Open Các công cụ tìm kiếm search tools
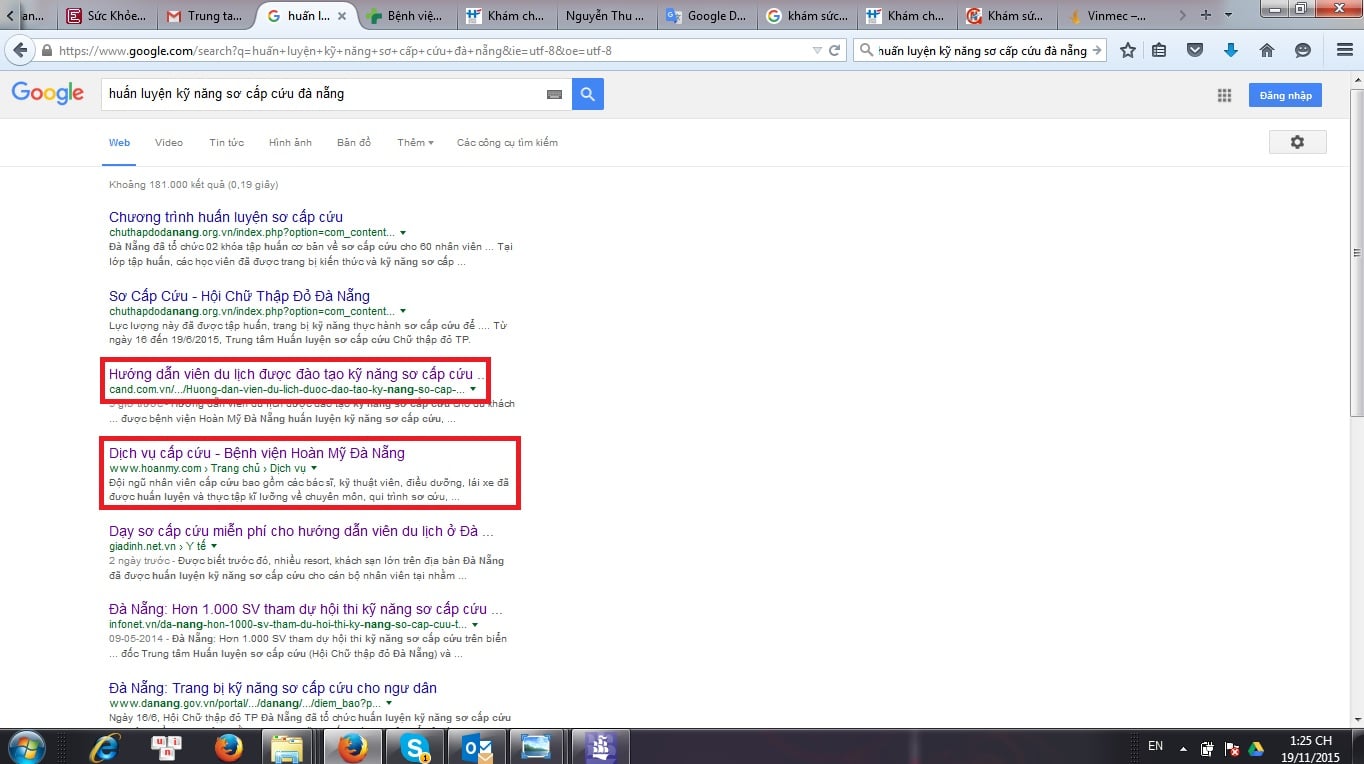 [507, 143]
